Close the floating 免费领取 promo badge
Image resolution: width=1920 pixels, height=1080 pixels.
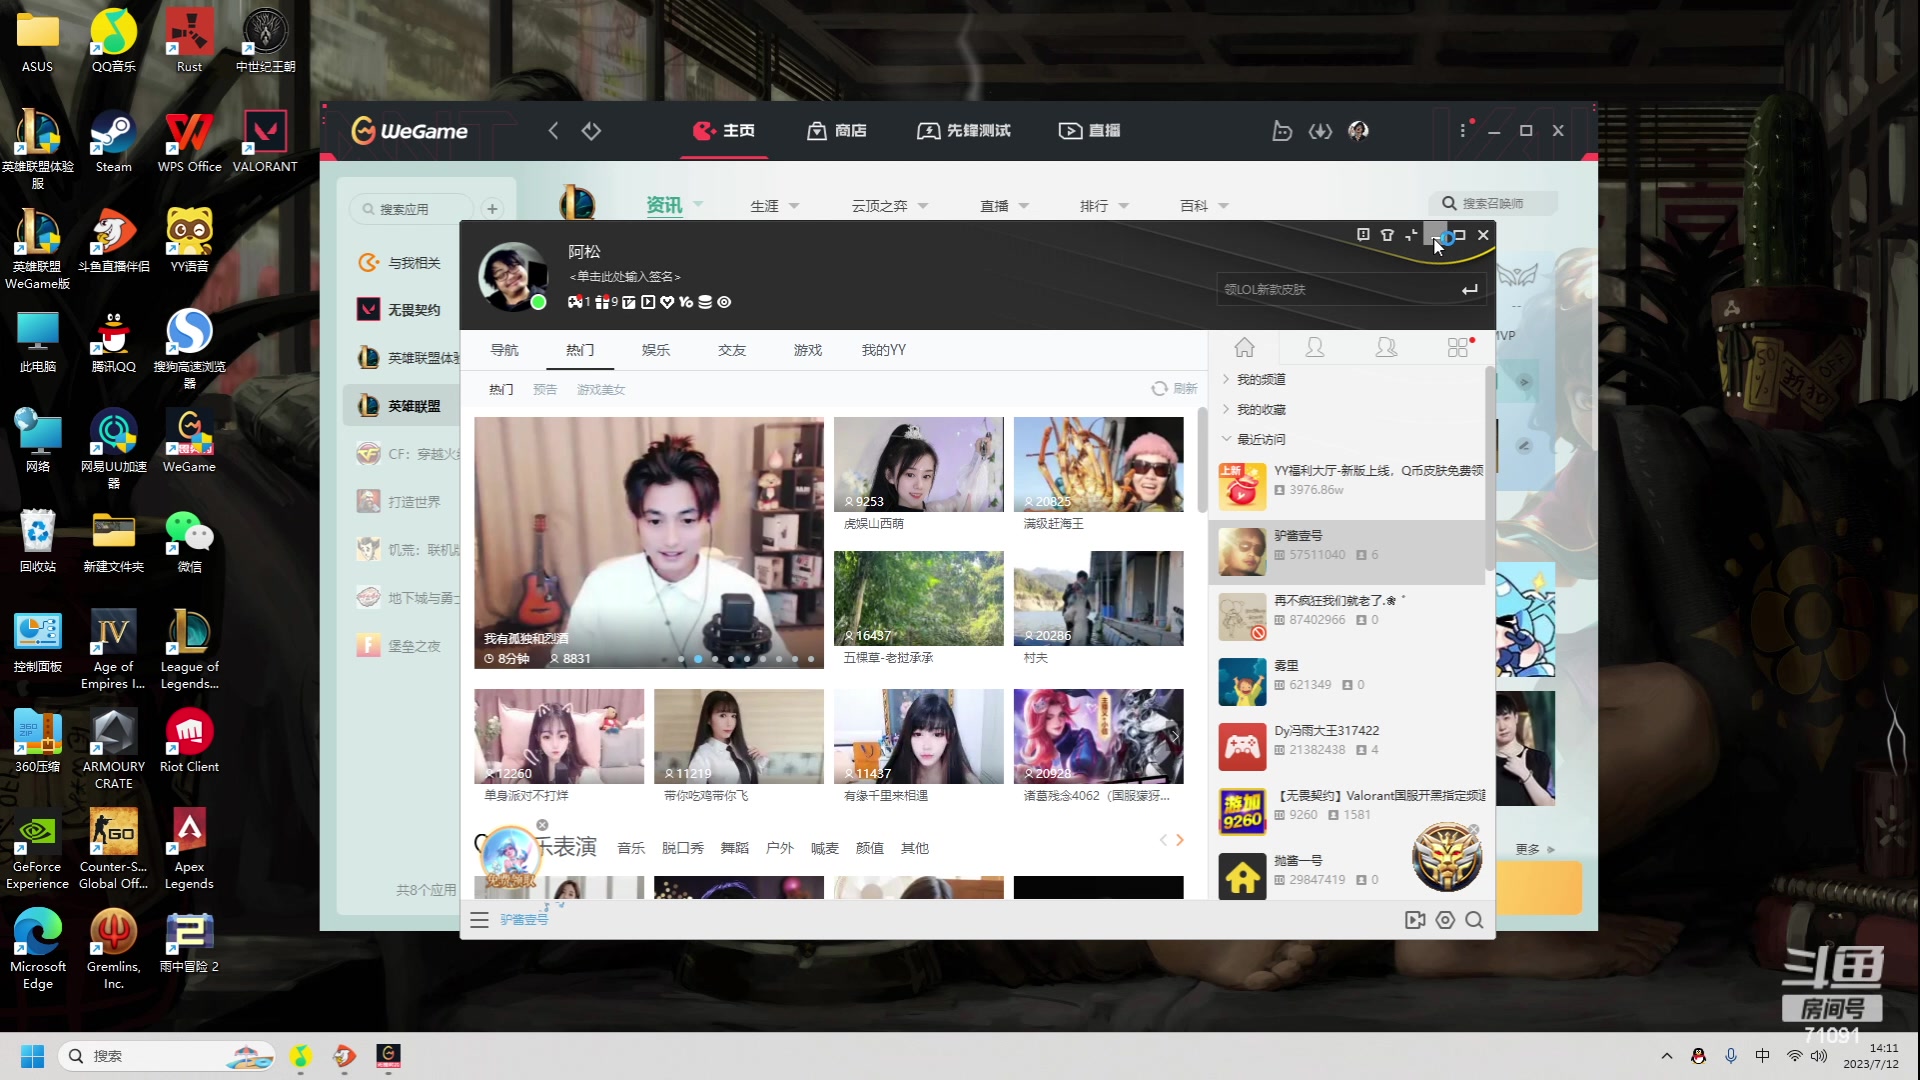point(542,825)
